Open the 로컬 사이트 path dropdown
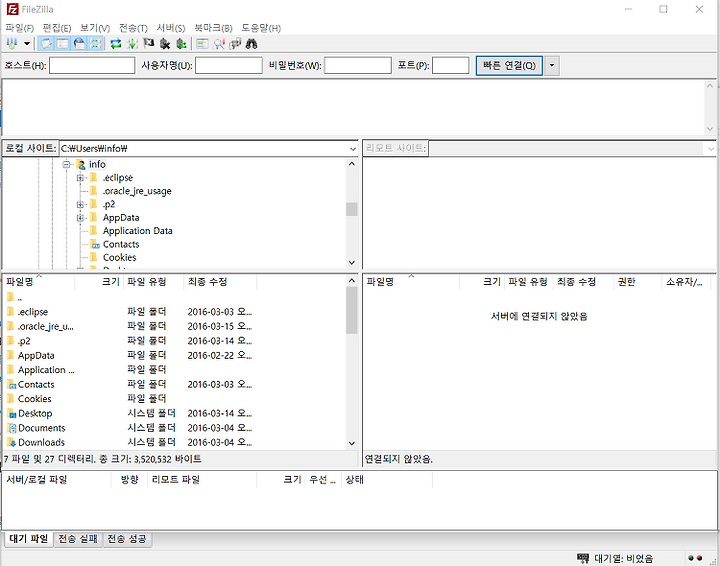The height and width of the screenshot is (566, 720). point(352,149)
